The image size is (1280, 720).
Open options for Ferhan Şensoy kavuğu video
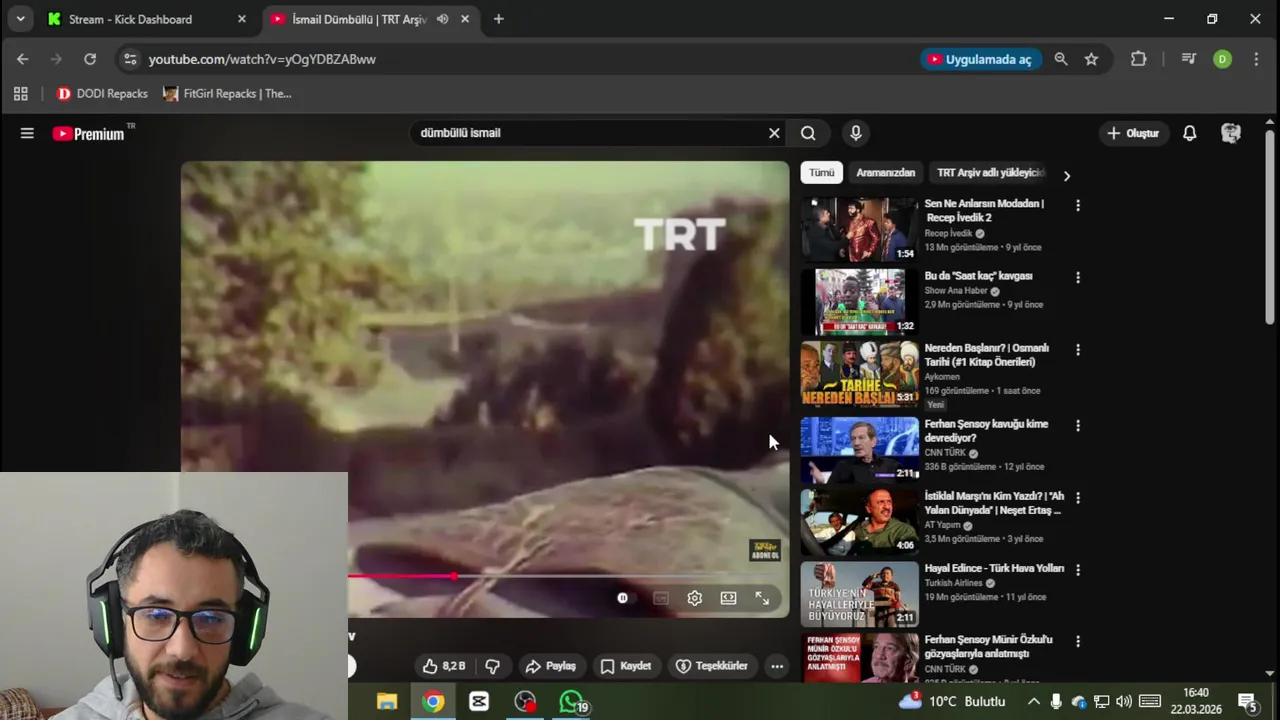coord(1077,425)
